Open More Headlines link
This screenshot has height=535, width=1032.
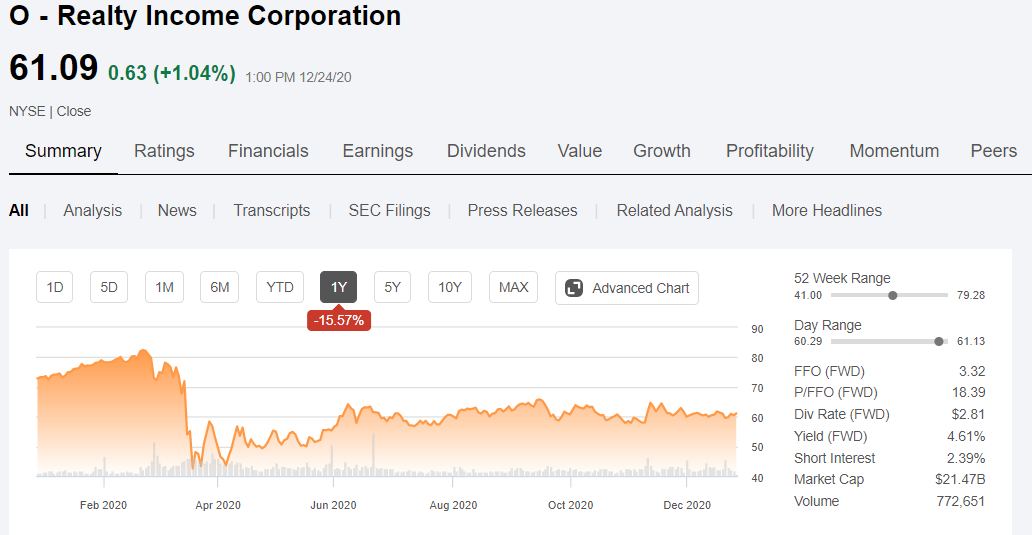pos(826,211)
